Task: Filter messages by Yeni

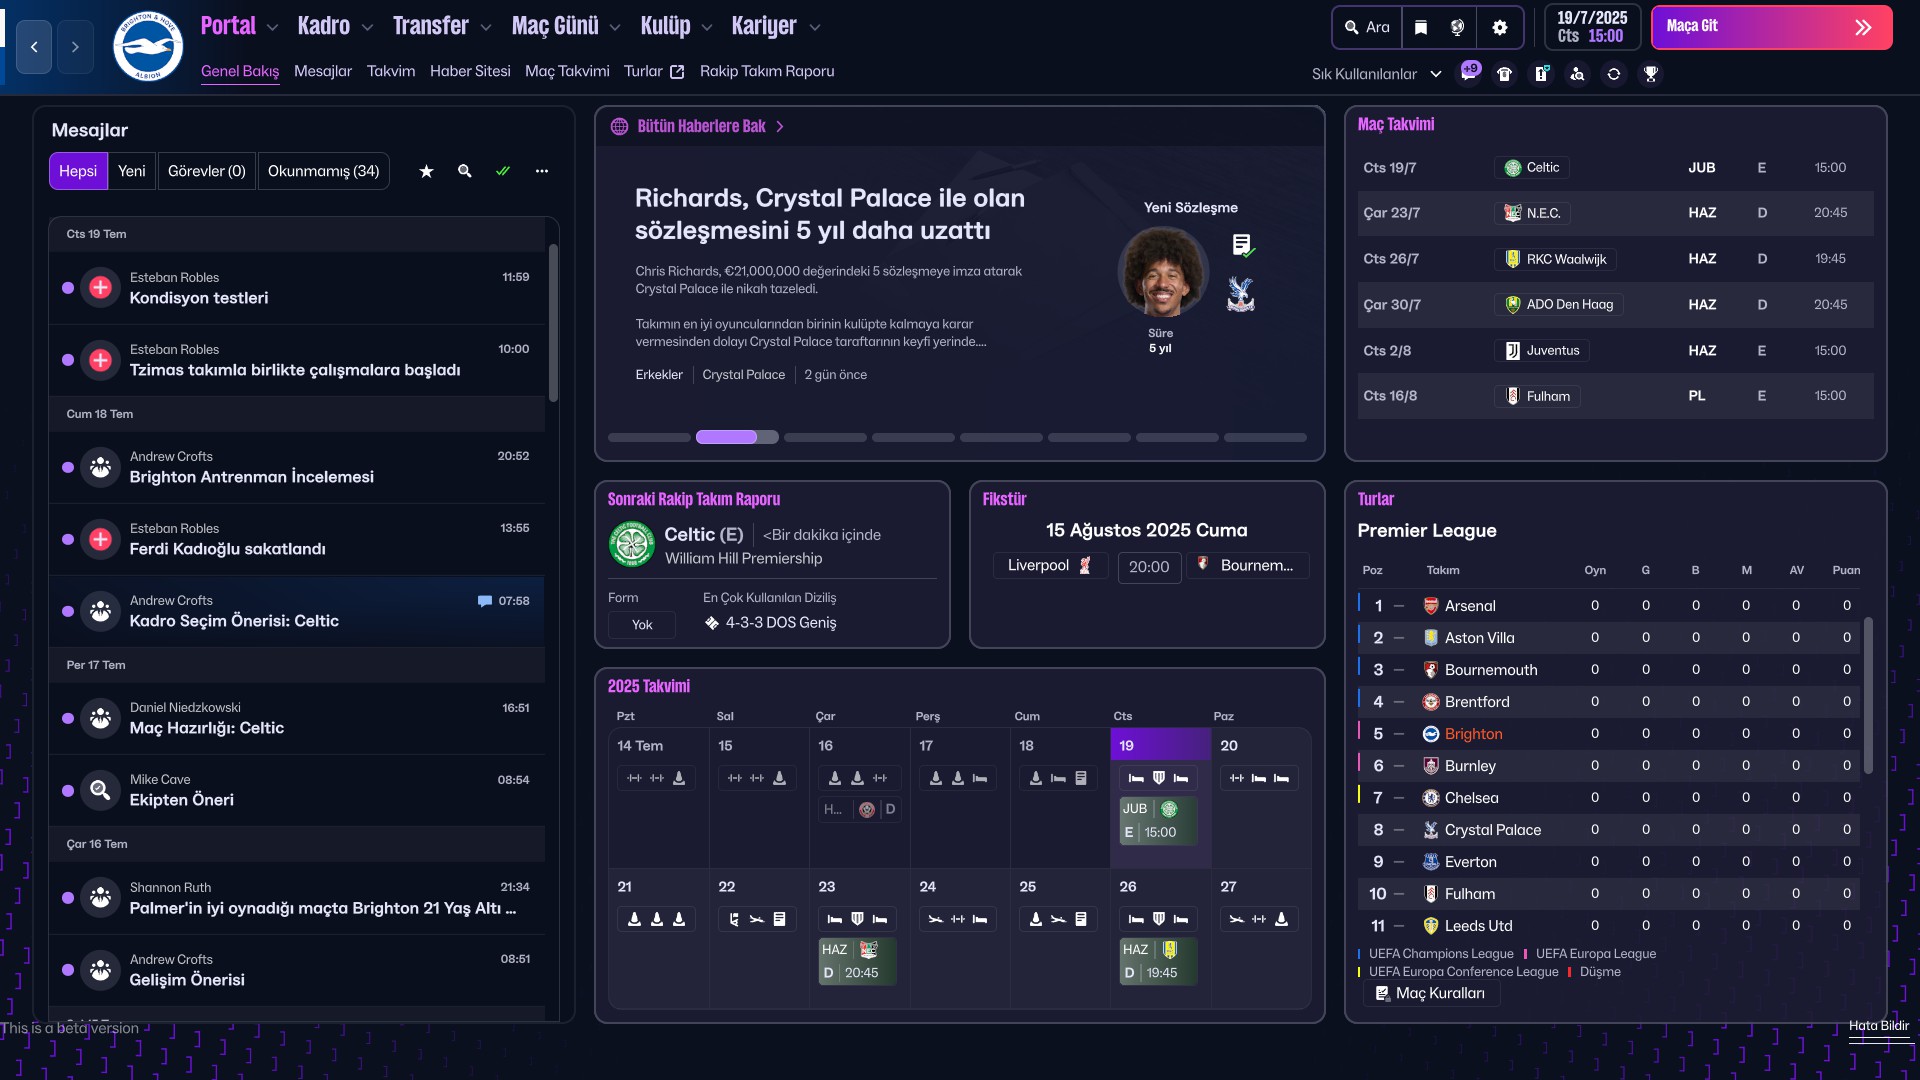Action: pyautogui.click(x=132, y=171)
